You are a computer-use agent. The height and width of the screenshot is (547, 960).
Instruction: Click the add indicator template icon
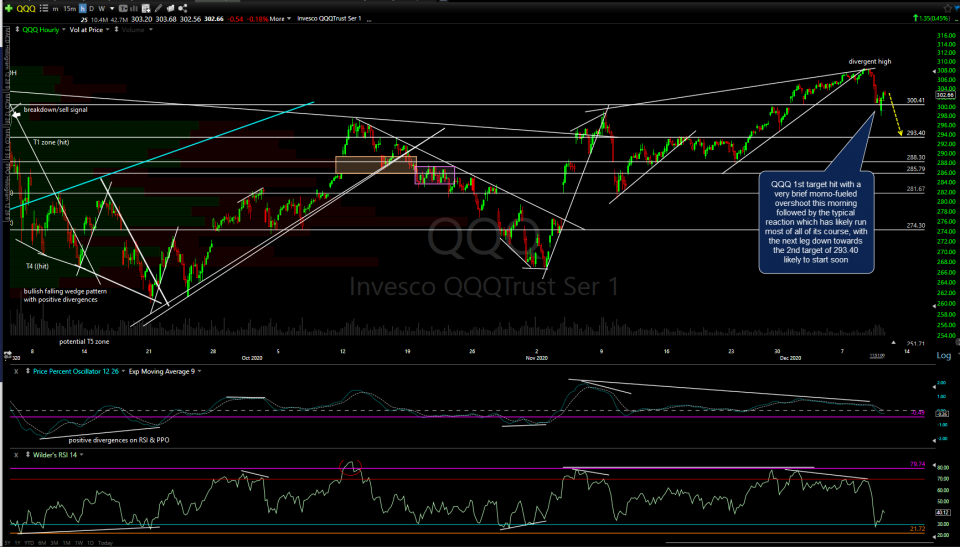pyautogui.click(x=146, y=9)
